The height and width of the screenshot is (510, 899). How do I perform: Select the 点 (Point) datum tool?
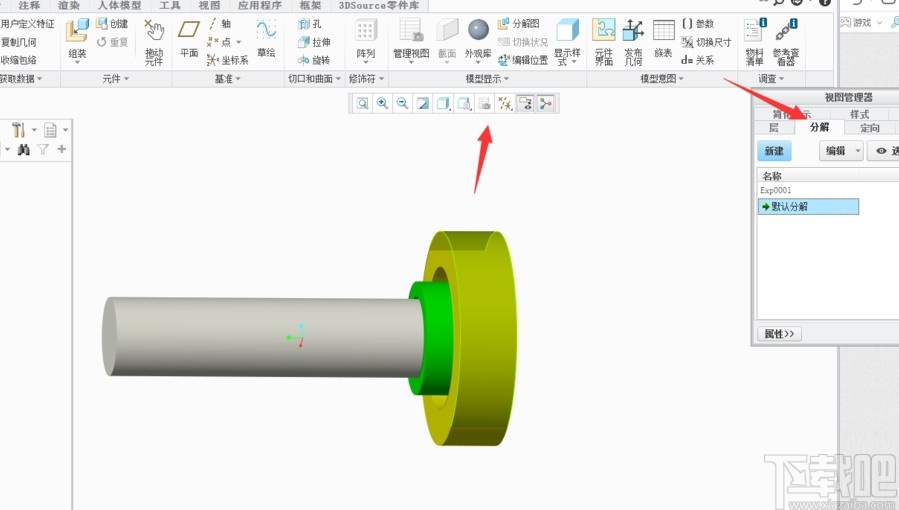click(221, 42)
